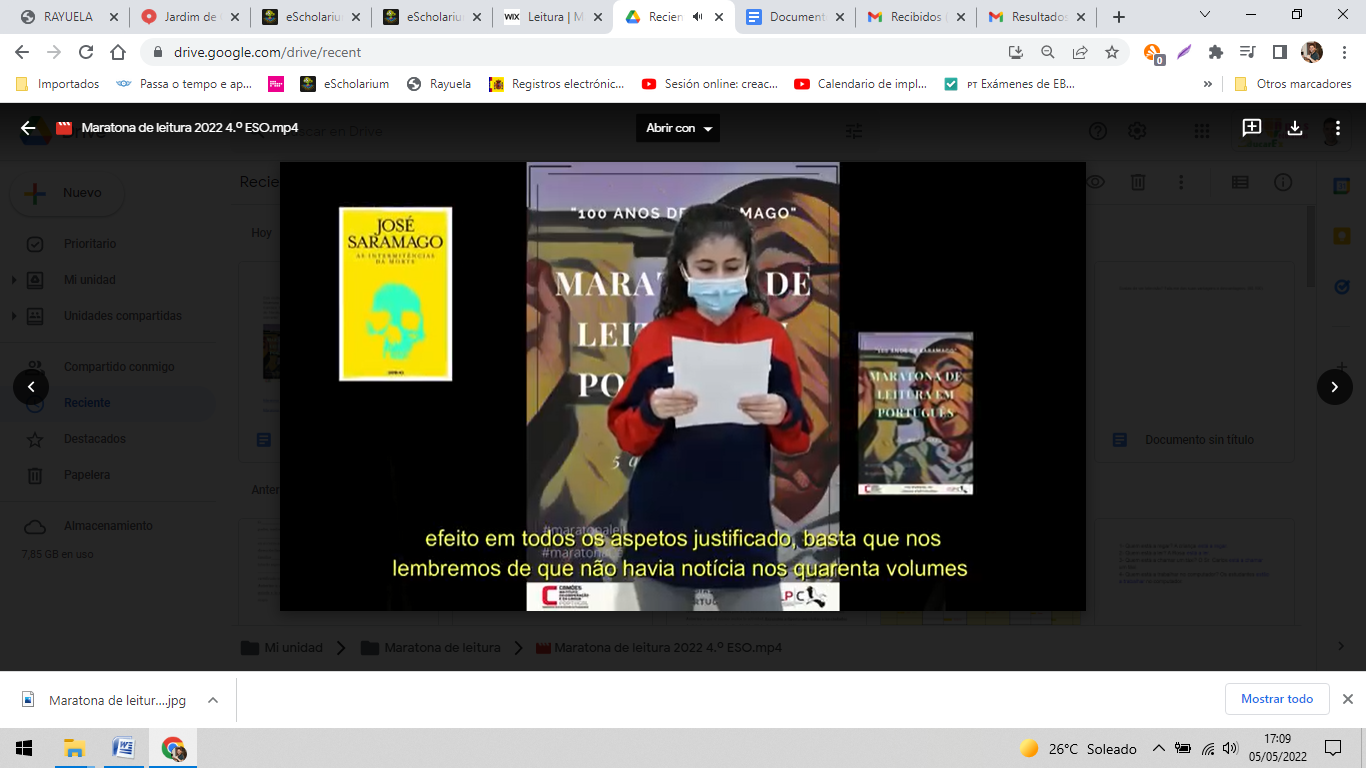
Task: Close the downloads bar
Action: pos(1347,699)
